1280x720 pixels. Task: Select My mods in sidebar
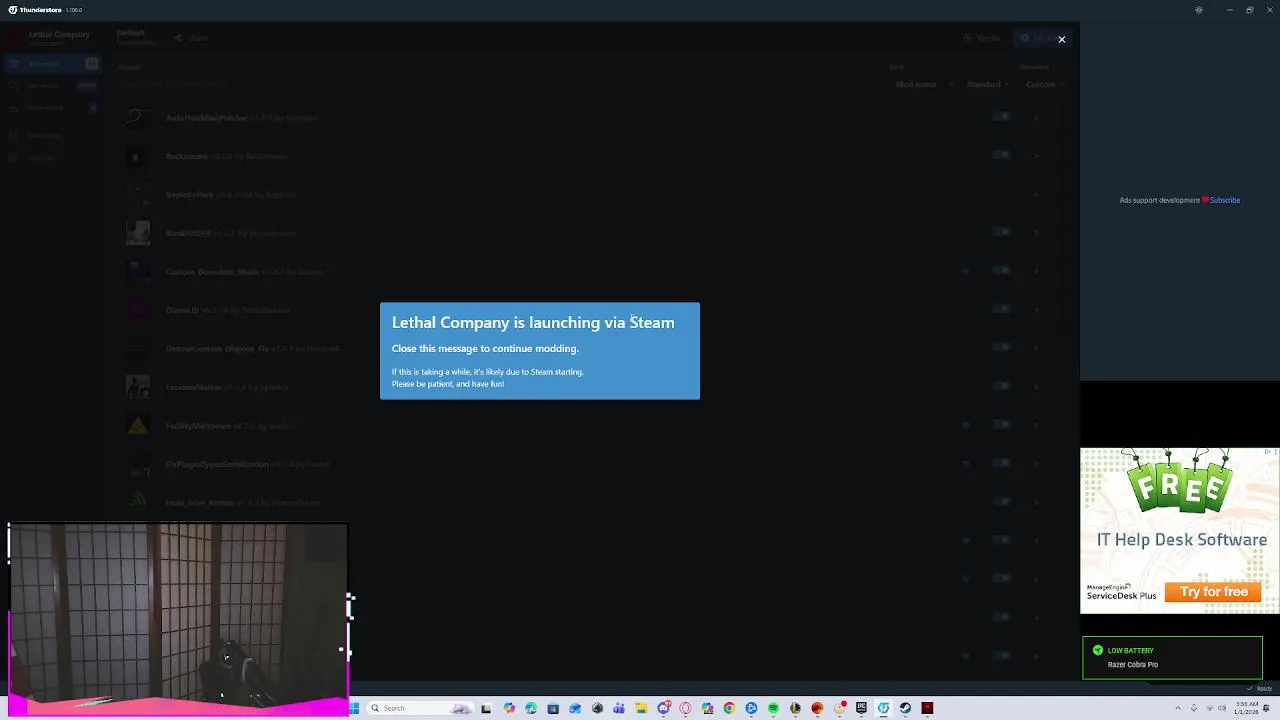pos(50,64)
